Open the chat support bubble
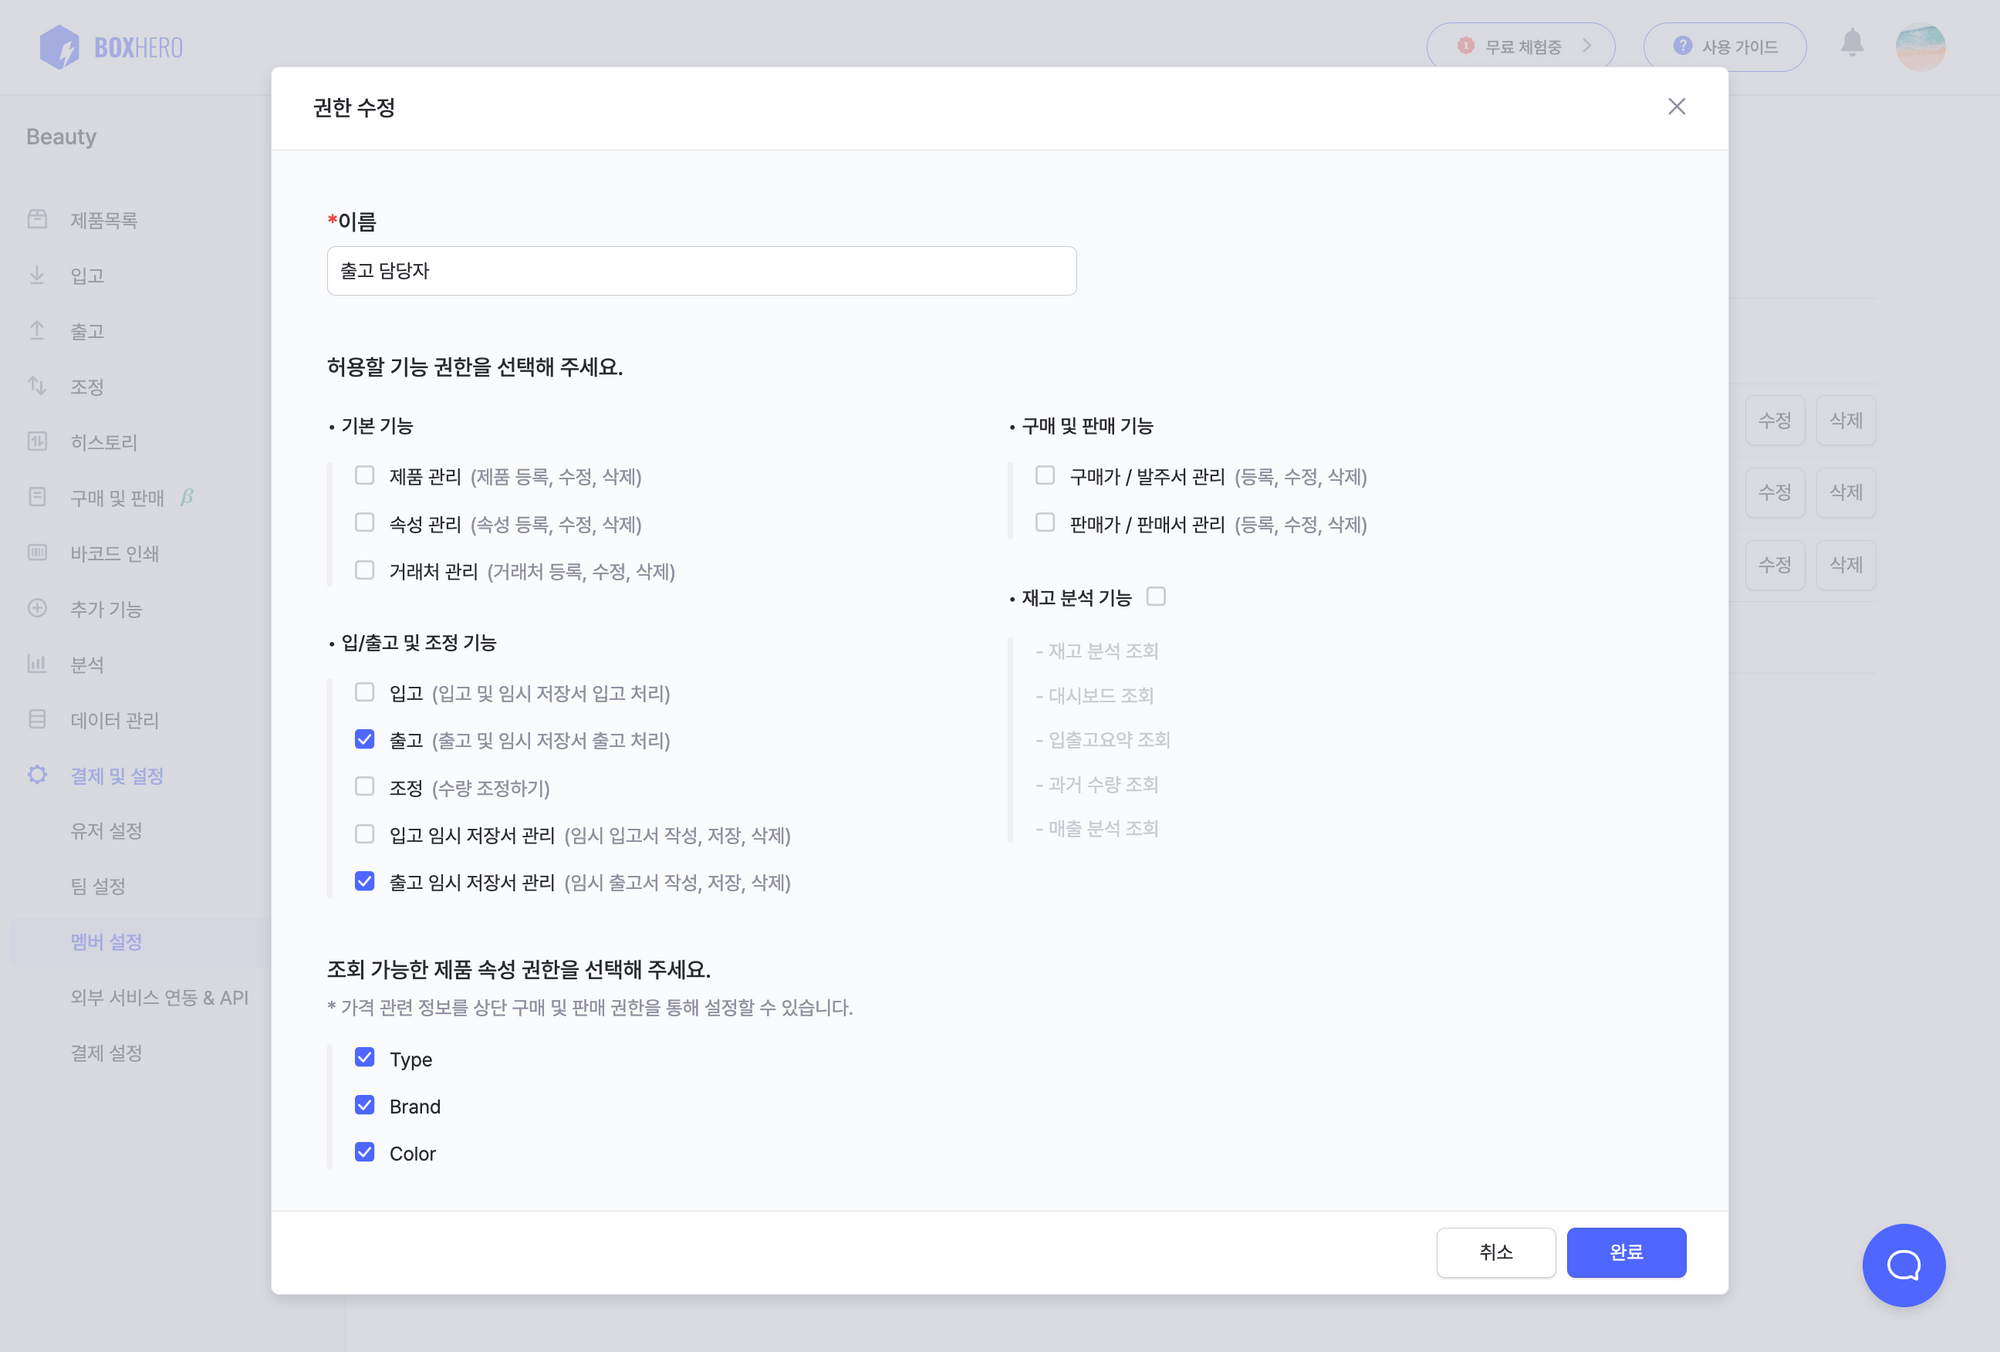 (1903, 1265)
